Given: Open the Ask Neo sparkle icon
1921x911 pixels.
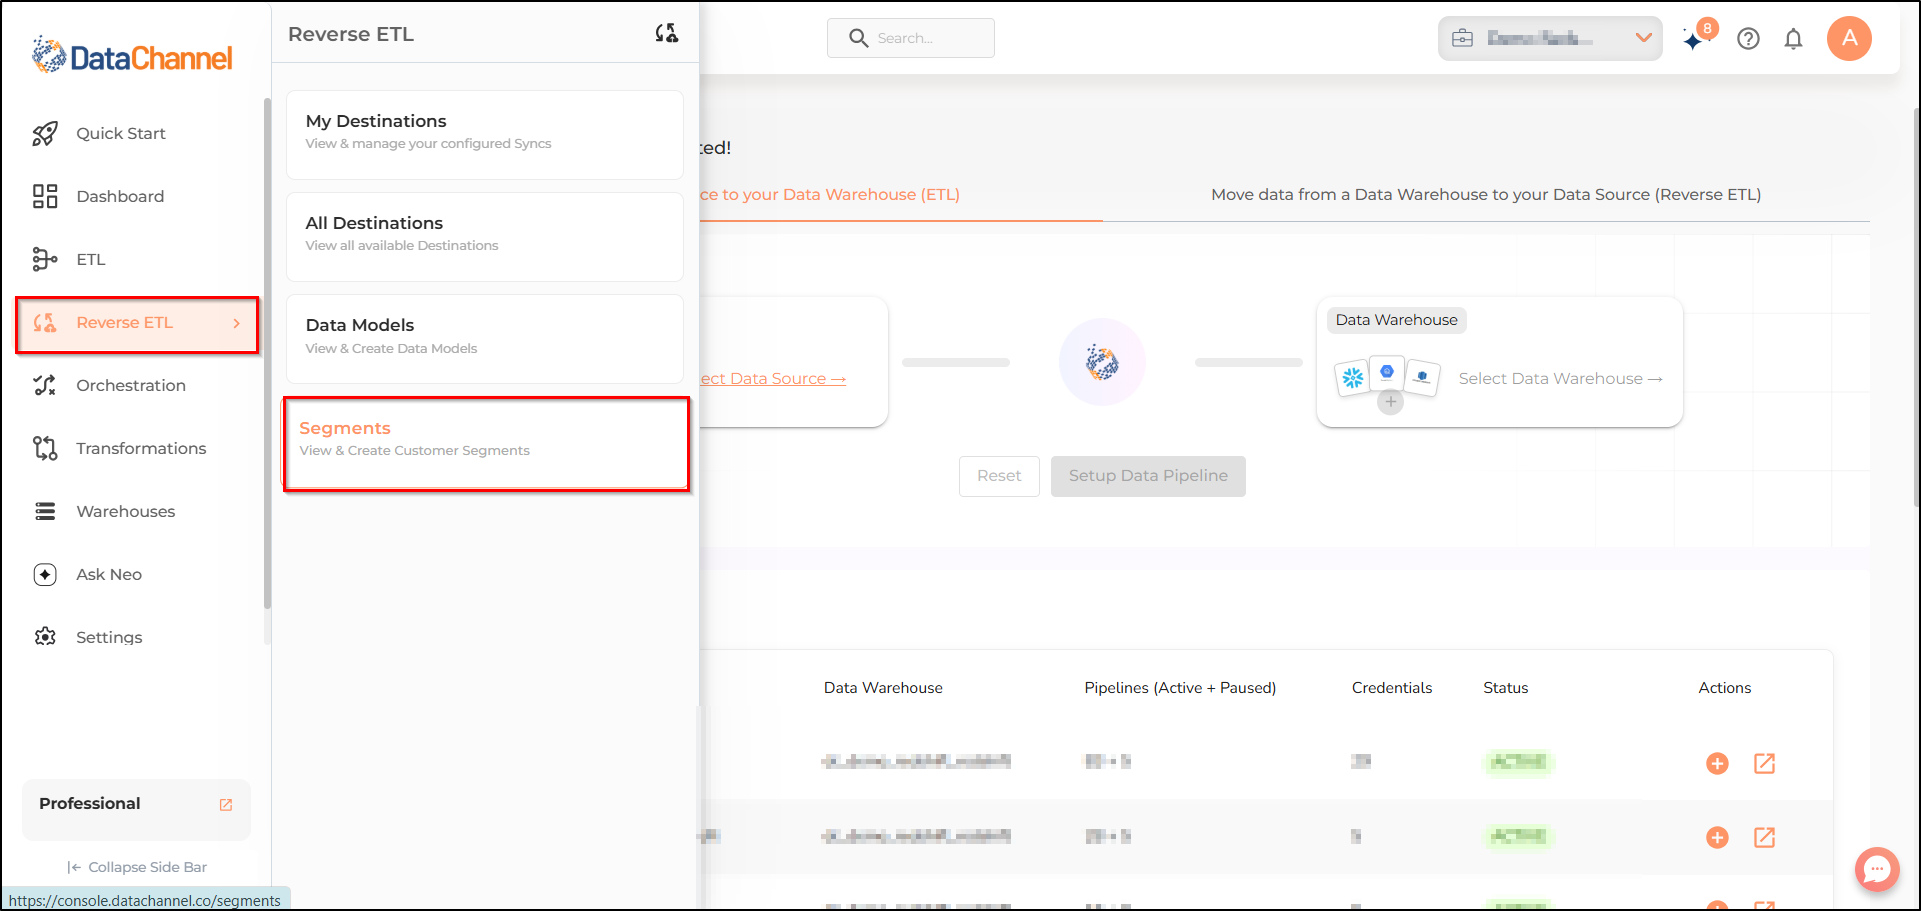Looking at the screenshot, I should point(45,574).
